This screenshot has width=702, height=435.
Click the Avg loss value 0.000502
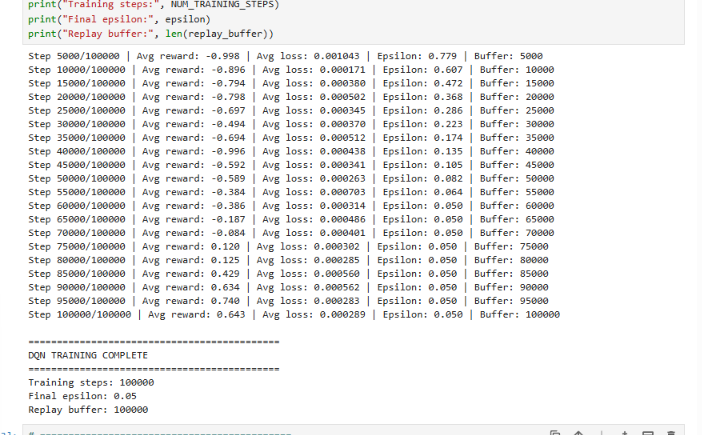[x=342, y=97]
